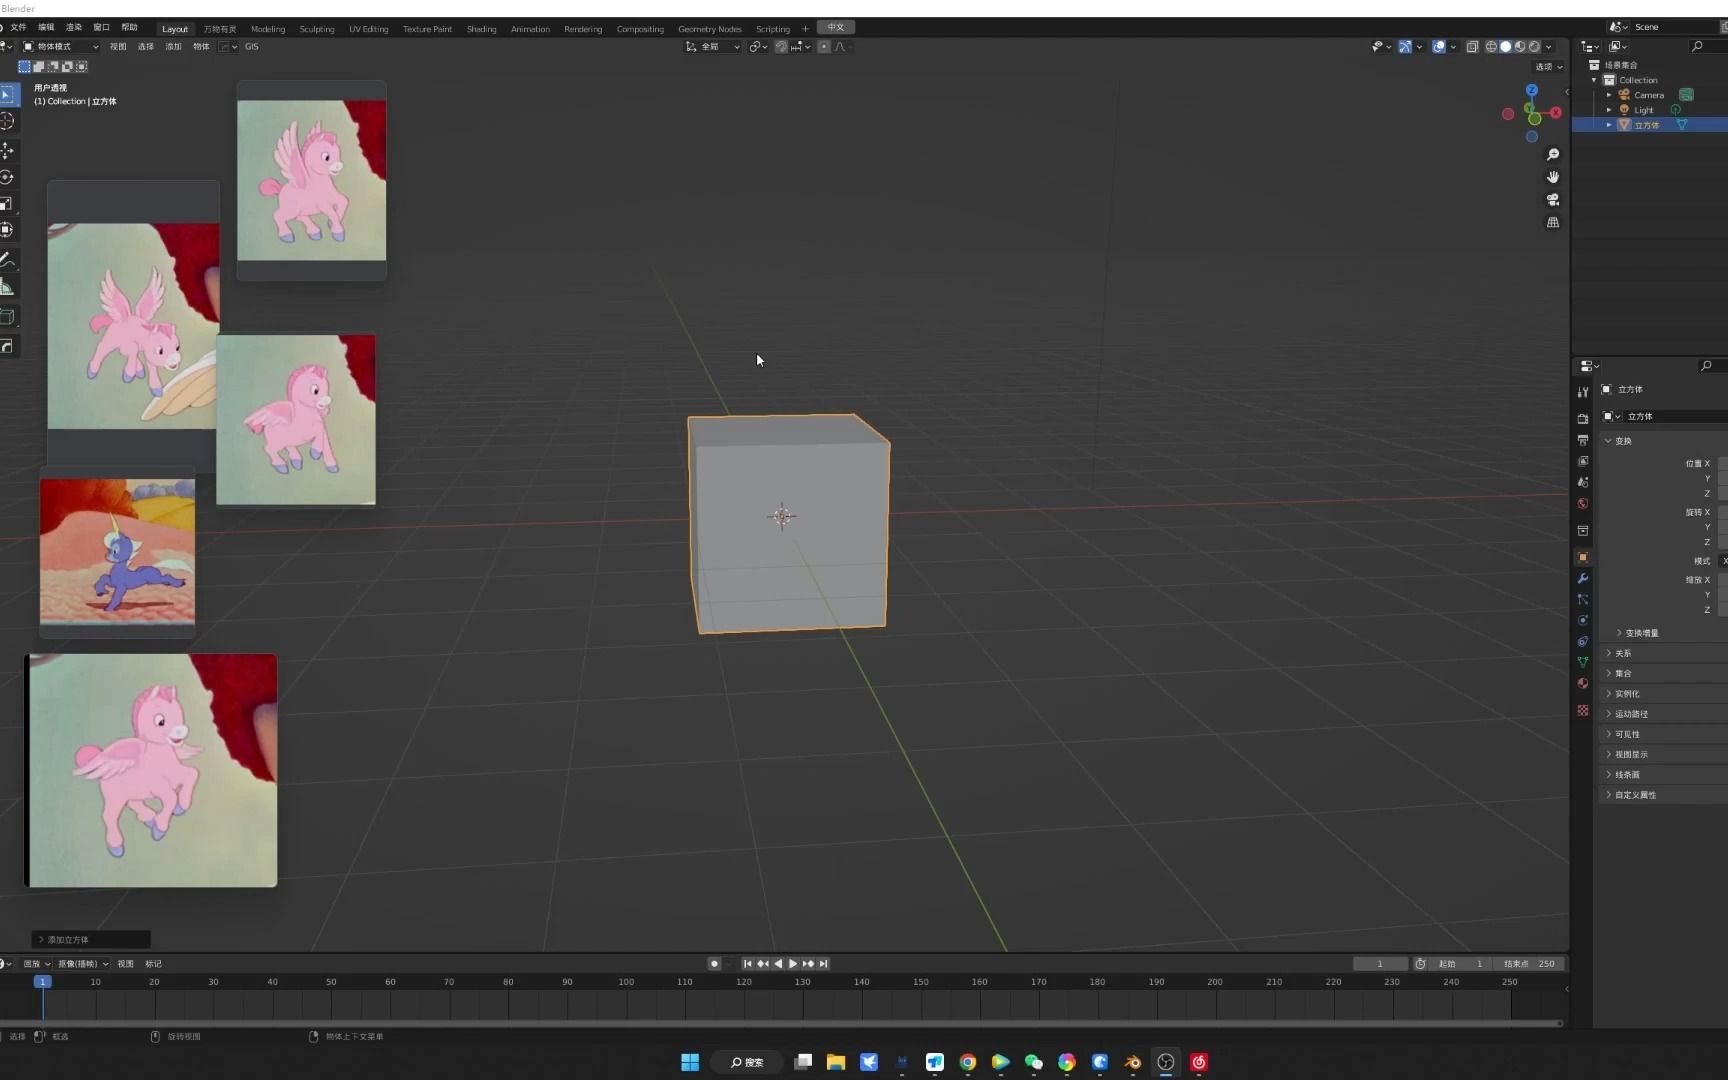Open the Modifiers properties tab wrench
This screenshot has height=1080, width=1728.
pyautogui.click(x=1583, y=578)
